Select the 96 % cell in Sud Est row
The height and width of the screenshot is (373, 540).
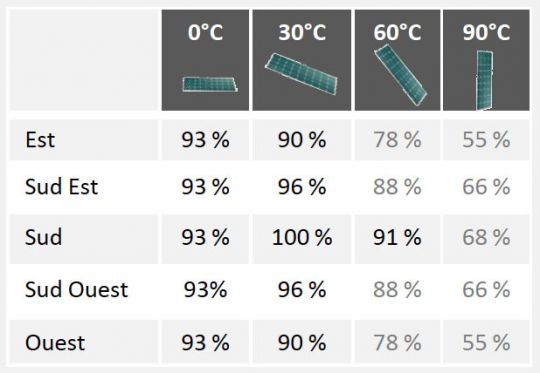tap(302, 187)
